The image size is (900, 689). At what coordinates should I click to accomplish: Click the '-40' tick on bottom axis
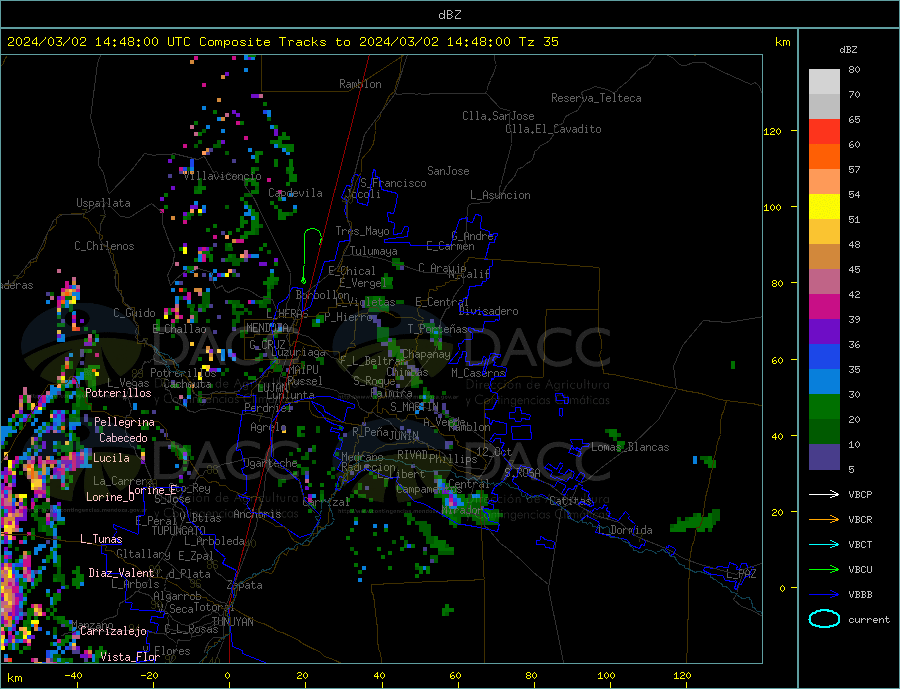pyautogui.click(x=73, y=676)
